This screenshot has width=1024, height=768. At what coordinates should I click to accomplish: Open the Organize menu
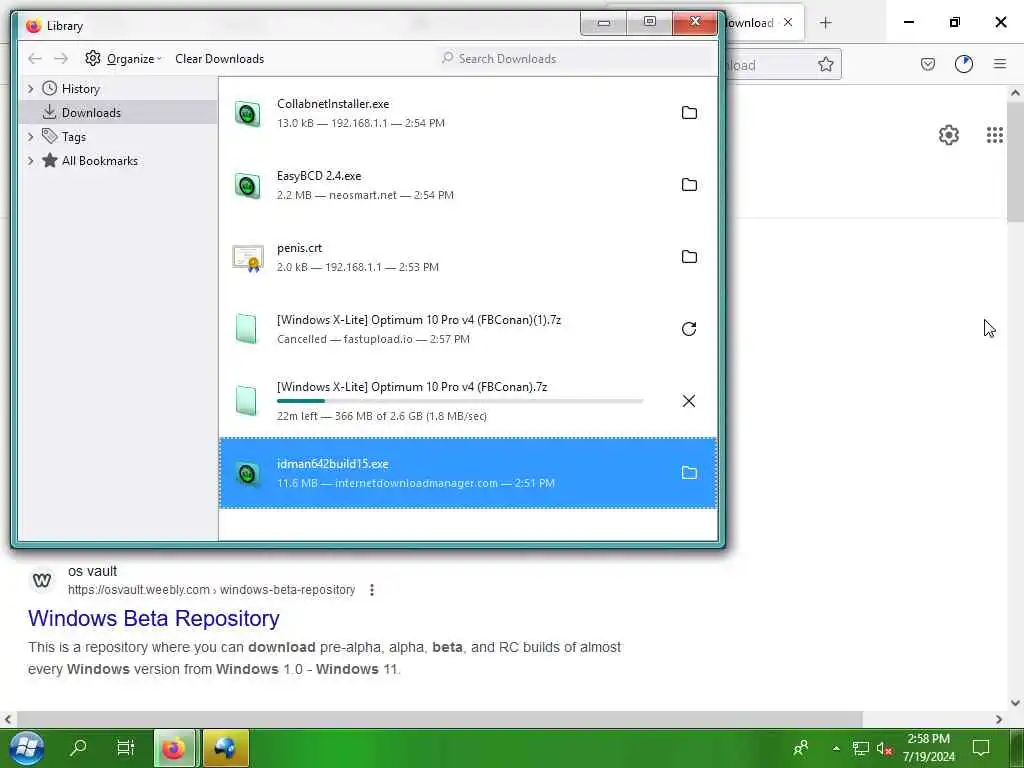pos(123,59)
